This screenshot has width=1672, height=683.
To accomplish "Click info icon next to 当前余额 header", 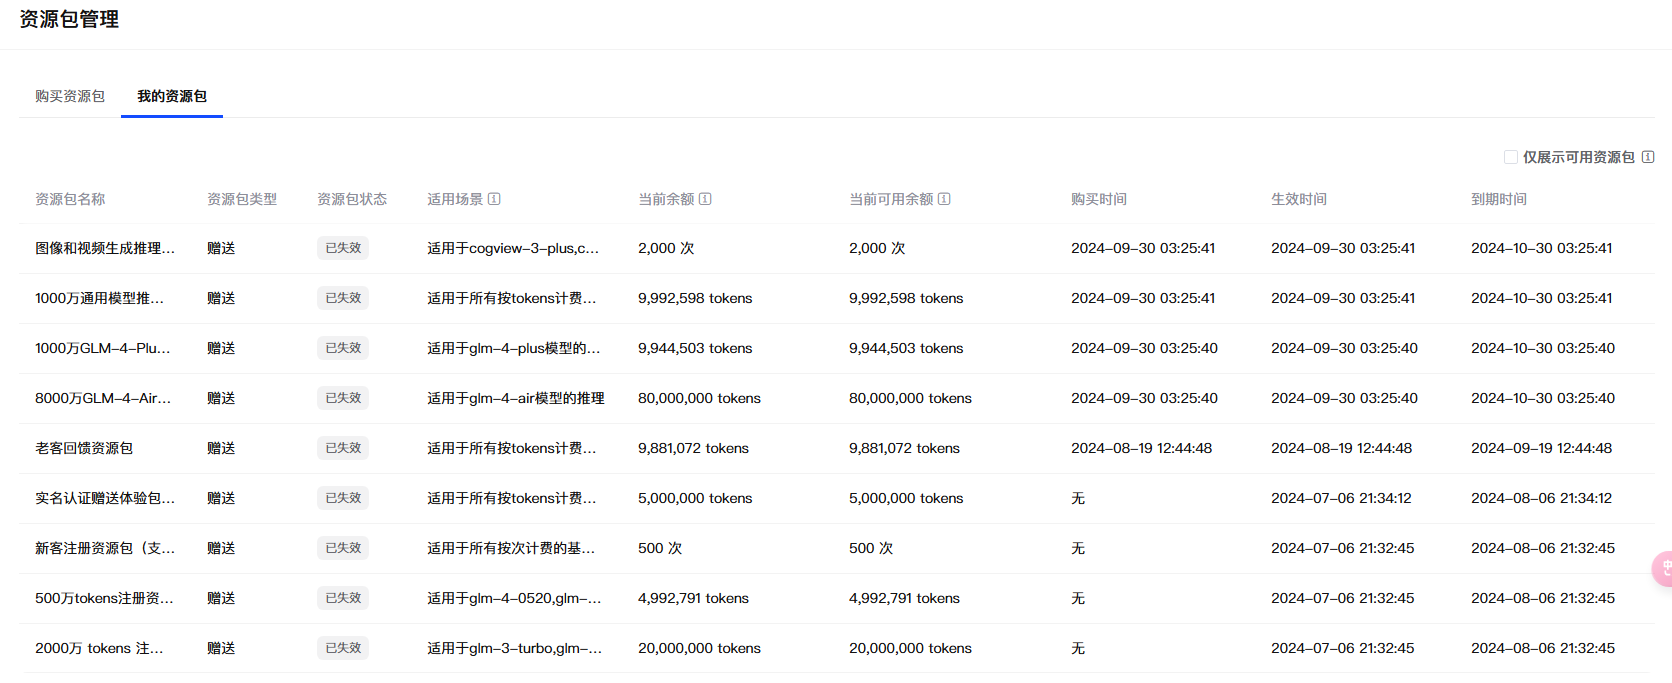I will pos(705,199).
